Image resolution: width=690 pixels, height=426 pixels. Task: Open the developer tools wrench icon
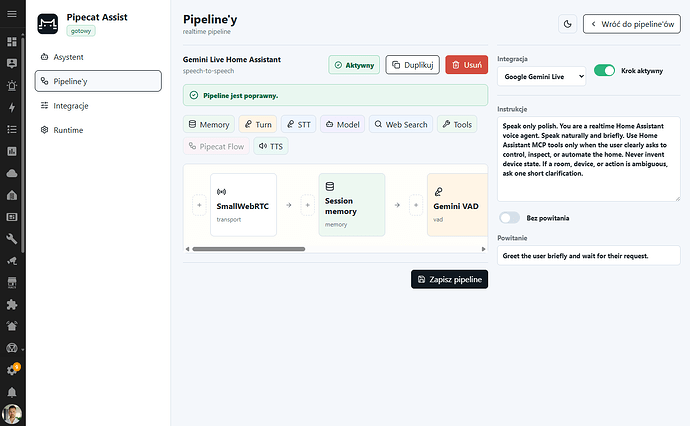coord(12,239)
